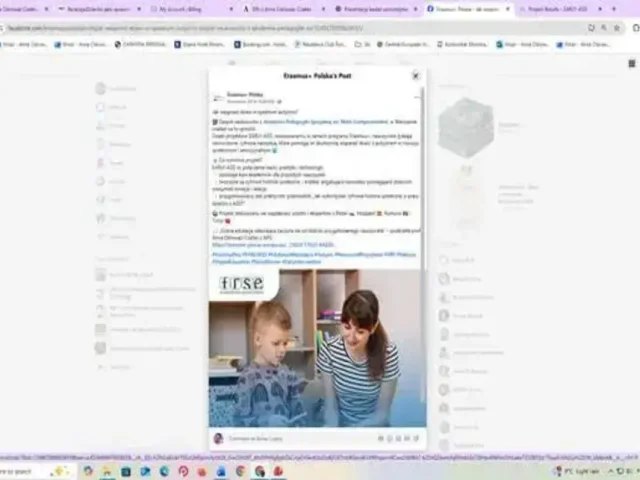Click the first hashtag line under the post
This screenshot has width=640, height=480.
pyautogui.click(x=314, y=255)
